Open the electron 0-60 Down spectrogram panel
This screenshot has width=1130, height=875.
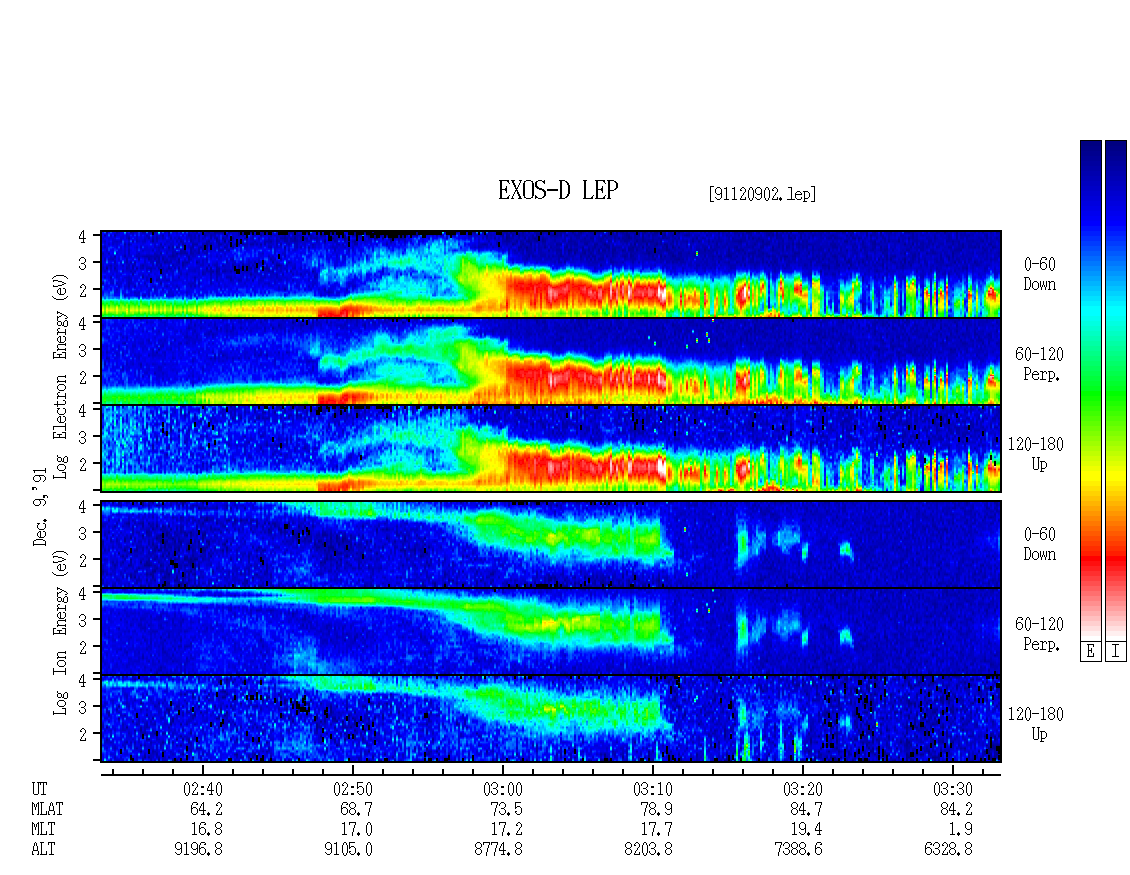[x=551, y=274]
